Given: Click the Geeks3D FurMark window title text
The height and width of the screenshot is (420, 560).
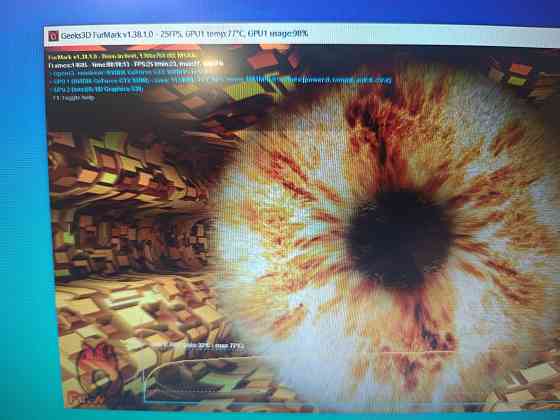Looking at the screenshot, I should click(107, 35).
